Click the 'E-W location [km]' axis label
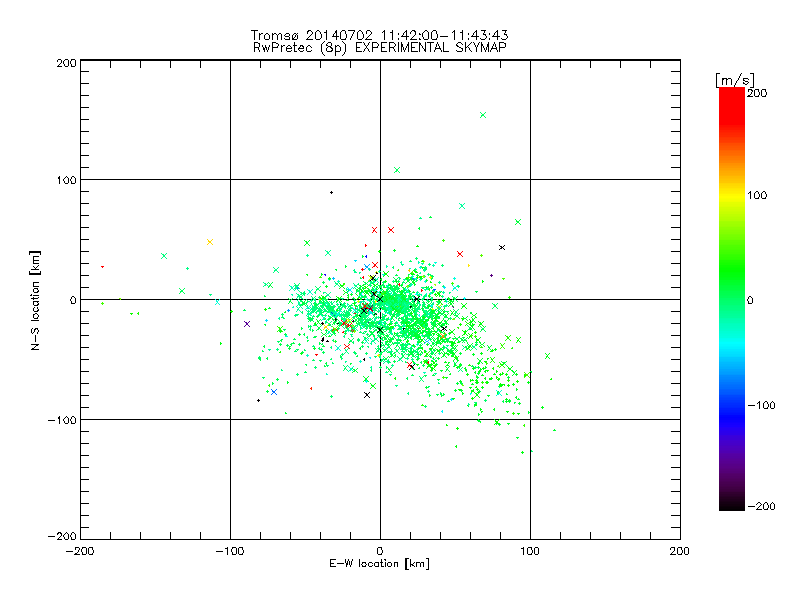 [x=379, y=564]
